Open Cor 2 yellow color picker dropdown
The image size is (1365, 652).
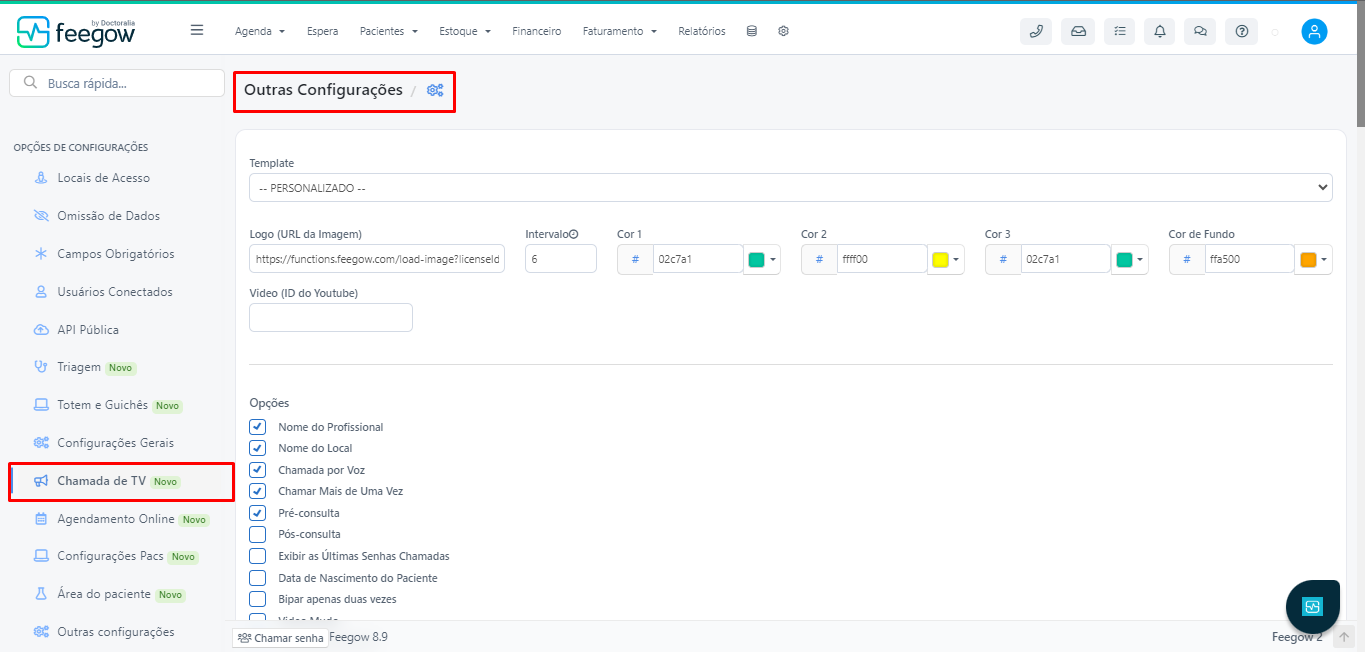[946, 260]
